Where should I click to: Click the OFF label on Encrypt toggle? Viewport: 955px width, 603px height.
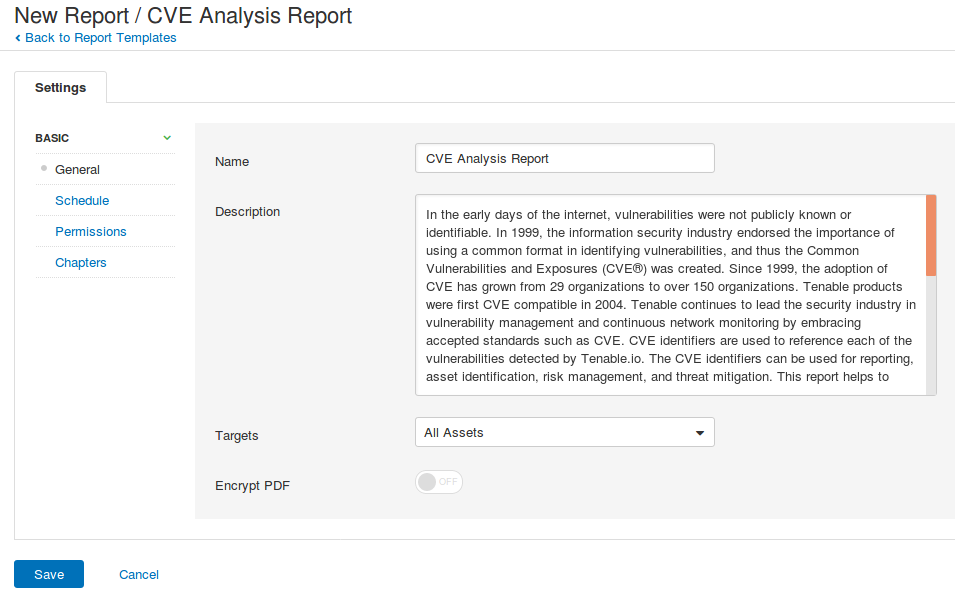tap(448, 482)
